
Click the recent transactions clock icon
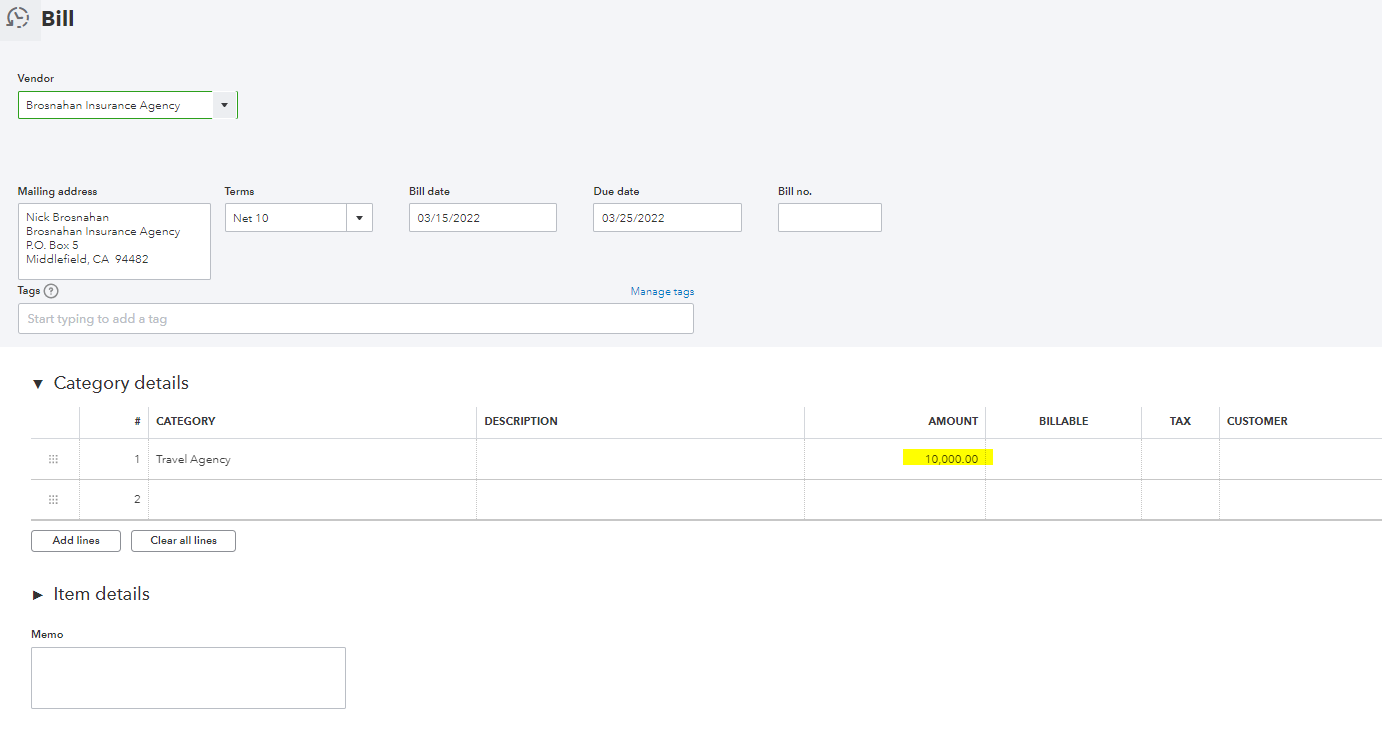coord(18,18)
